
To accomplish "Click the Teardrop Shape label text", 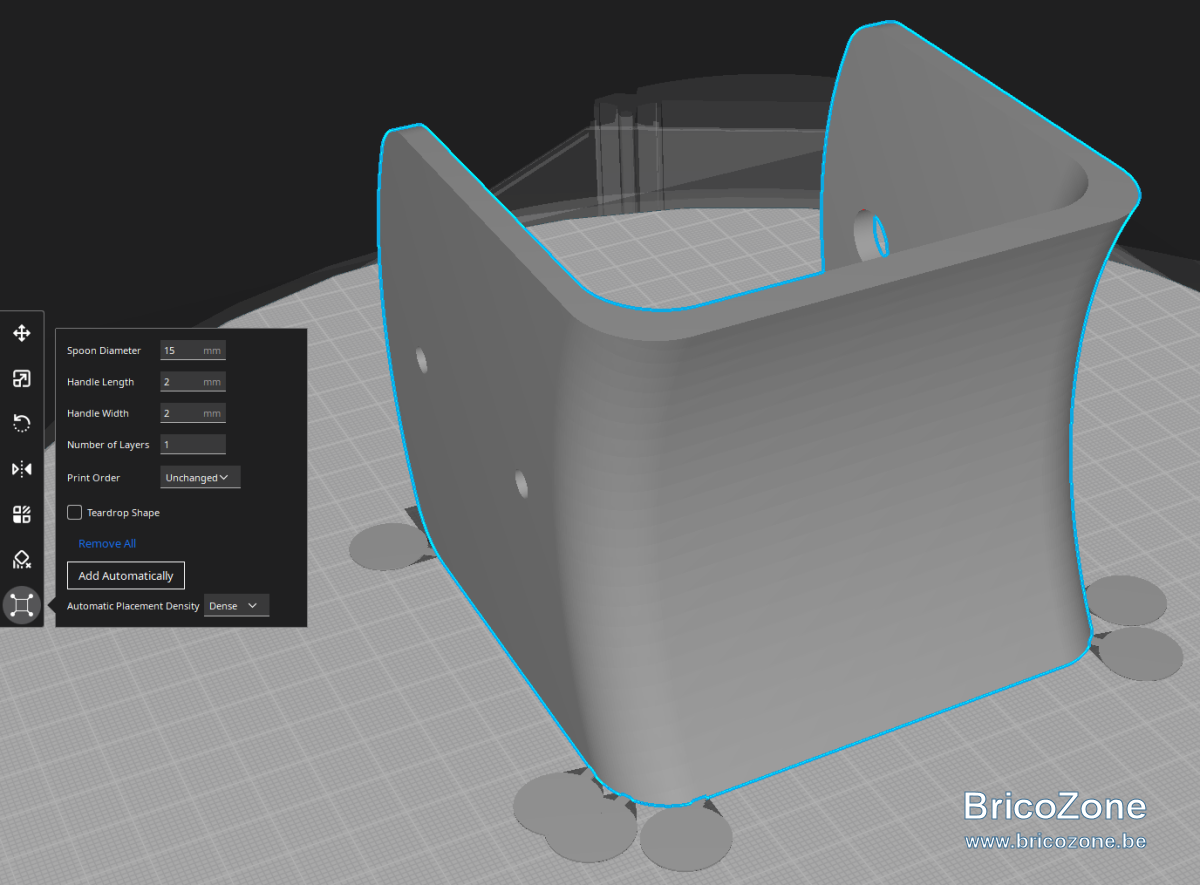I will (123, 513).
